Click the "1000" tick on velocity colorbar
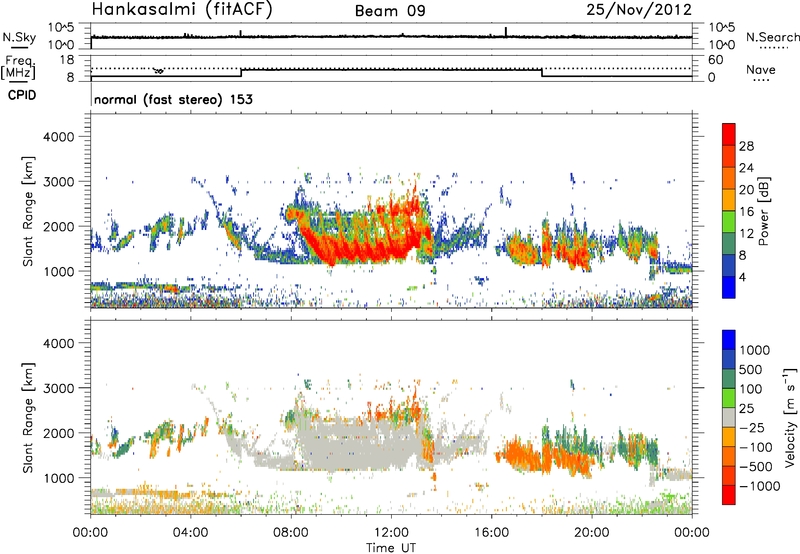 pyautogui.click(x=755, y=350)
